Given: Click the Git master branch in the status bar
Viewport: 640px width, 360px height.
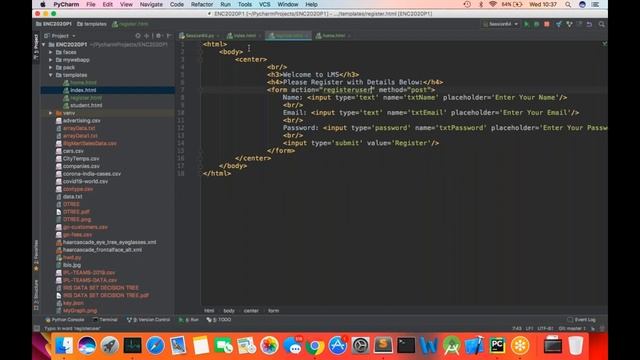Looking at the screenshot, I should click(572, 329).
